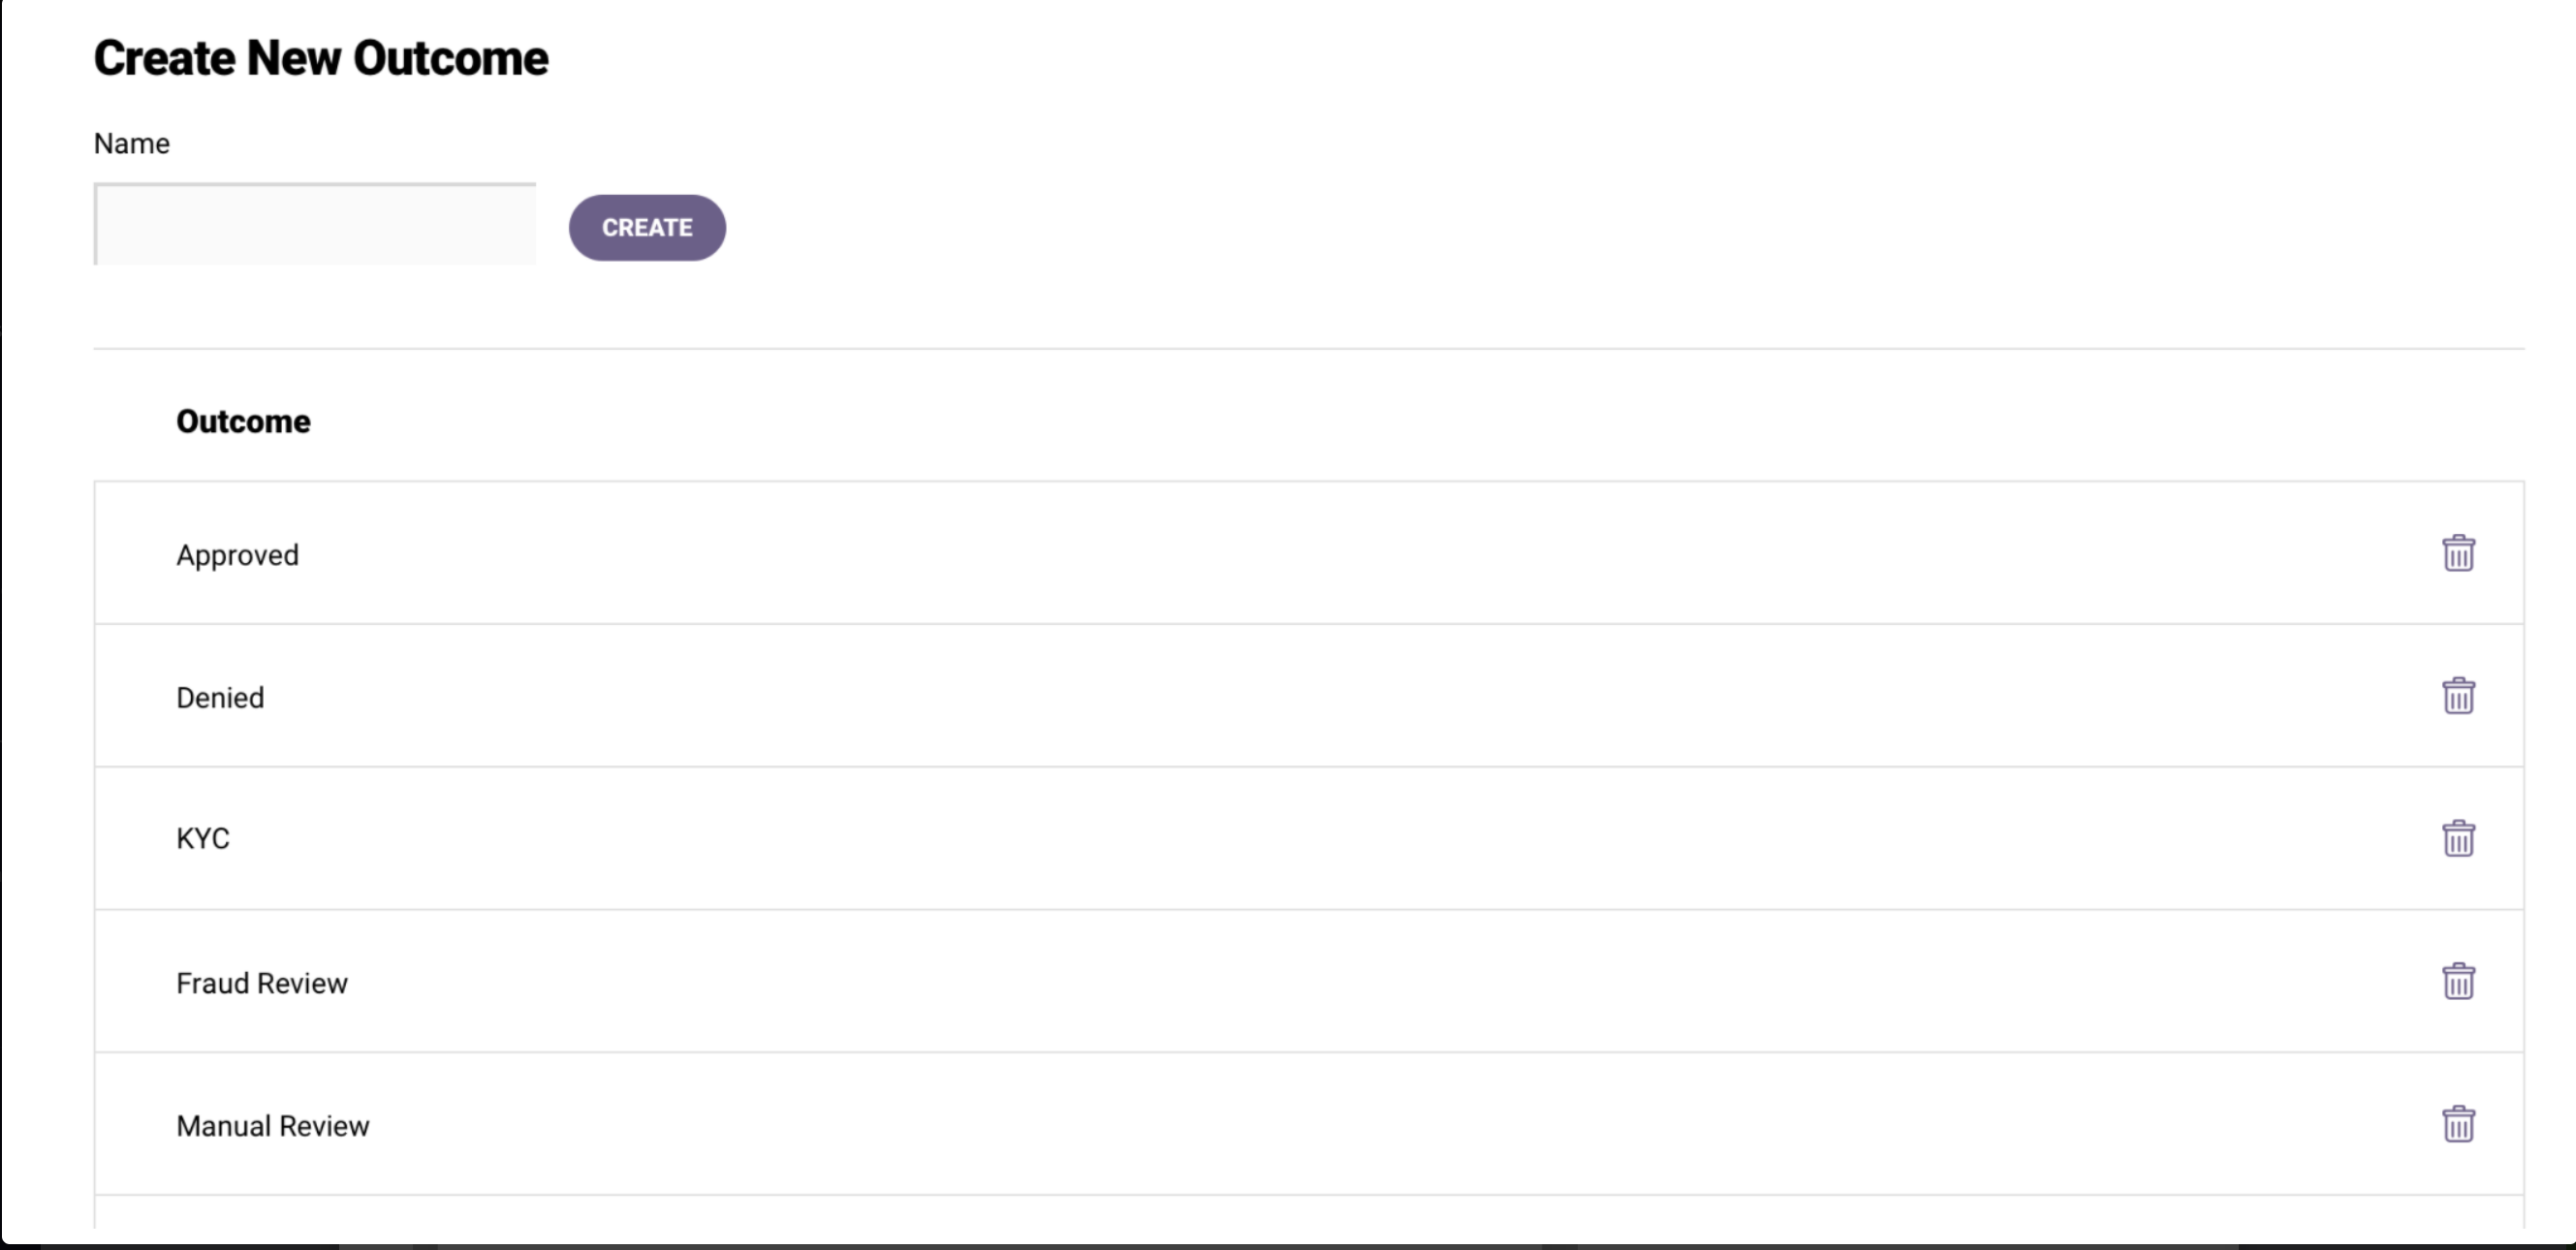Image resolution: width=2576 pixels, height=1250 pixels.
Task: Remove the KYC outcome via trash icon
Action: tap(2458, 839)
